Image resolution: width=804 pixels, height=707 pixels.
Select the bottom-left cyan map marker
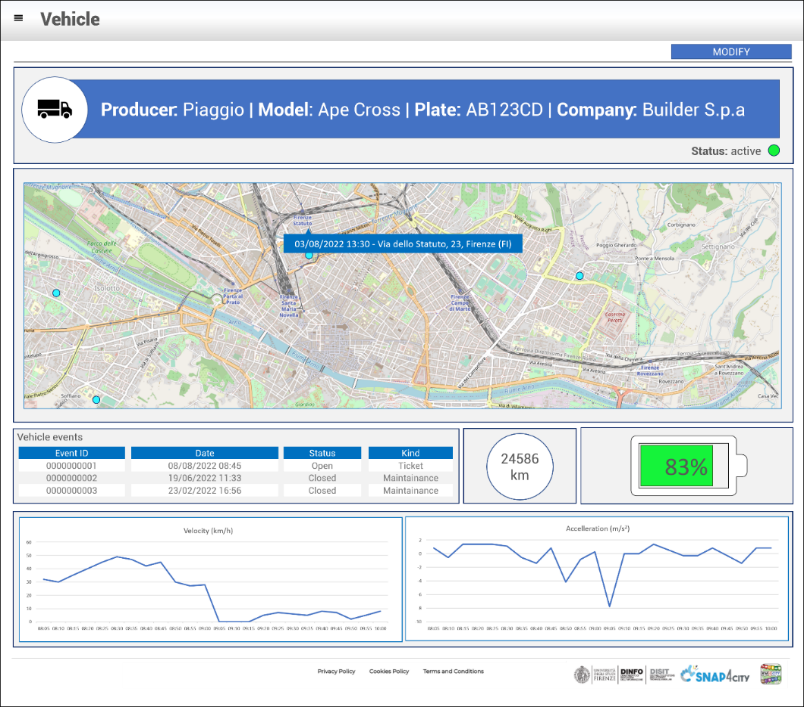96,400
